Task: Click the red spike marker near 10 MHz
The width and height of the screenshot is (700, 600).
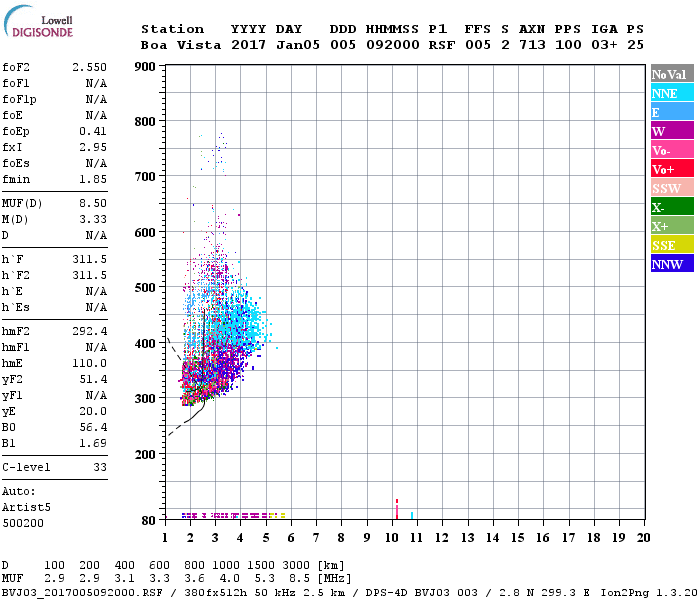Action: click(x=396, y=509)
